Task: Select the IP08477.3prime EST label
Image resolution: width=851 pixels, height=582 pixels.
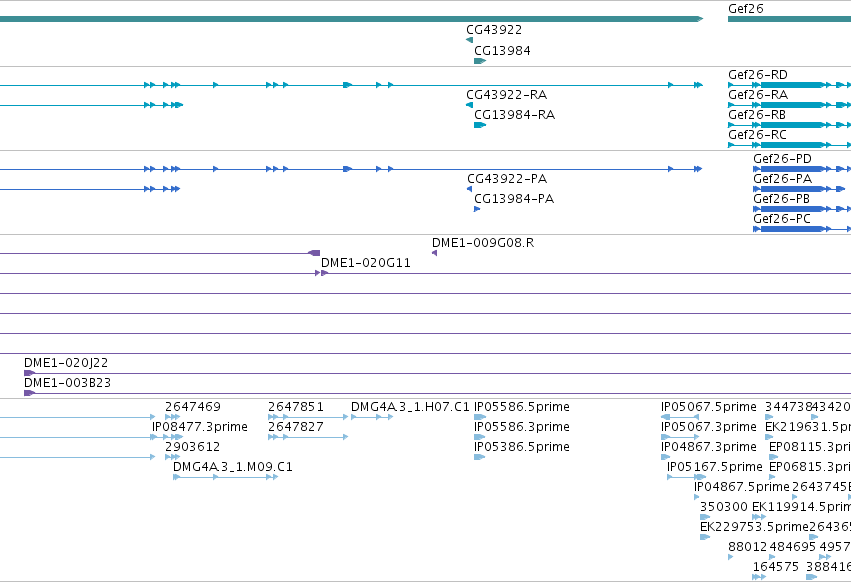Action: click(200, 427)
